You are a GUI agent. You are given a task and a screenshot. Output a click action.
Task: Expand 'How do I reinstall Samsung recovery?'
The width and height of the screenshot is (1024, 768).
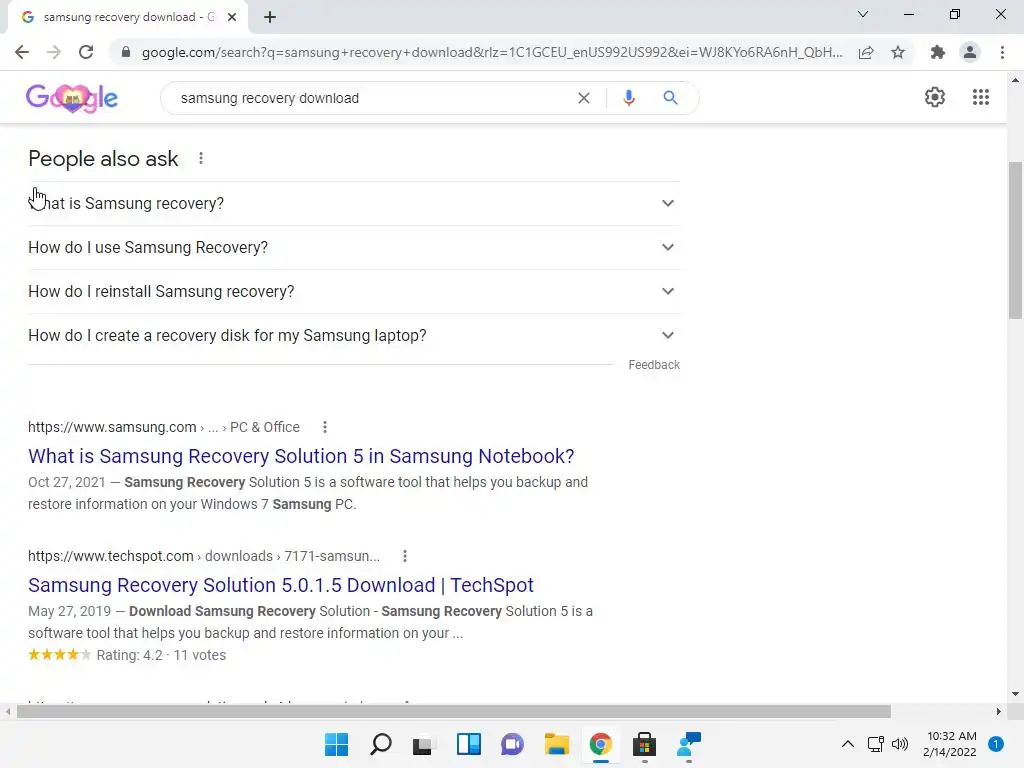[x=354, y=291]
